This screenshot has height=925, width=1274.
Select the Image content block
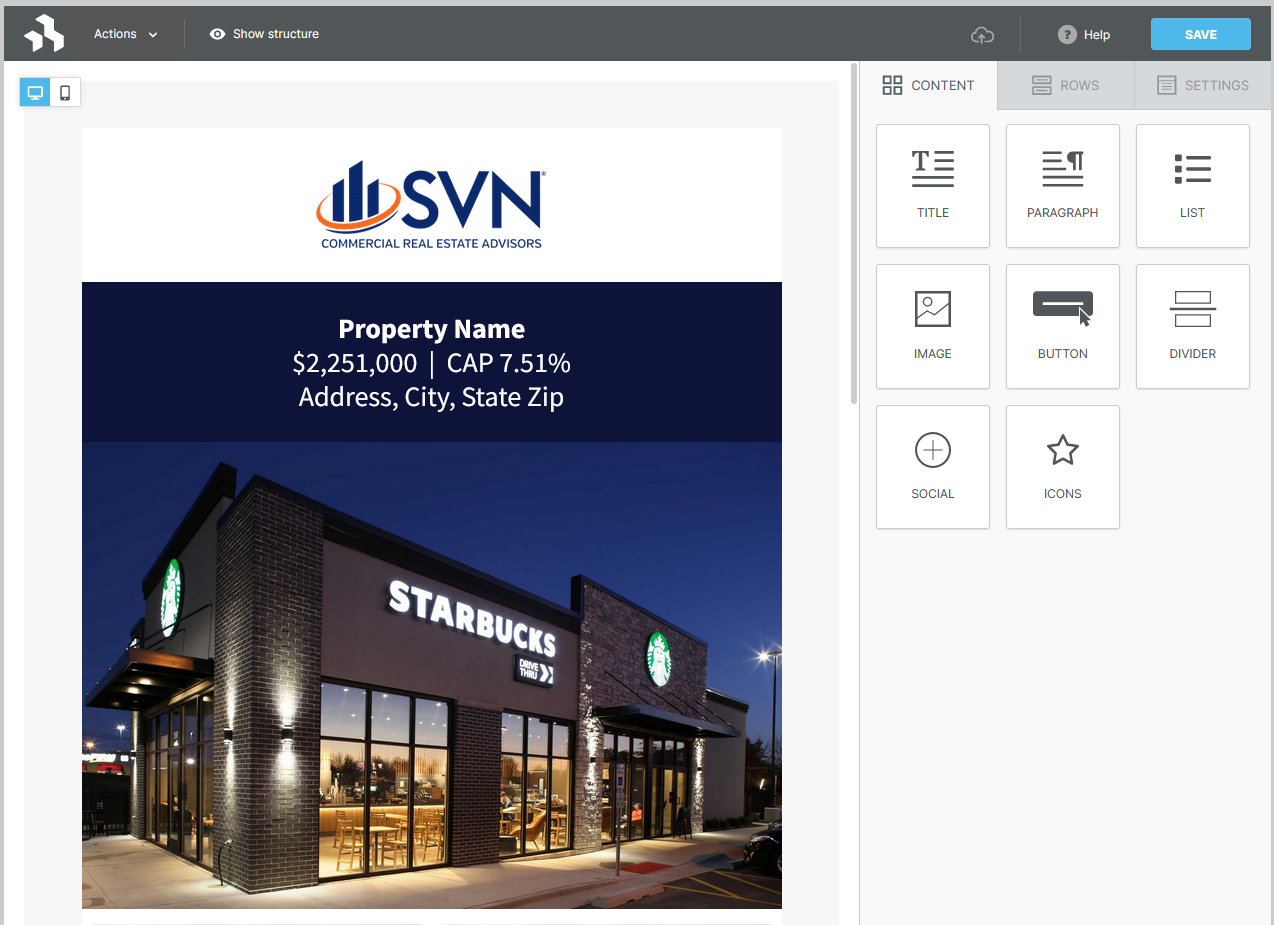933,326
